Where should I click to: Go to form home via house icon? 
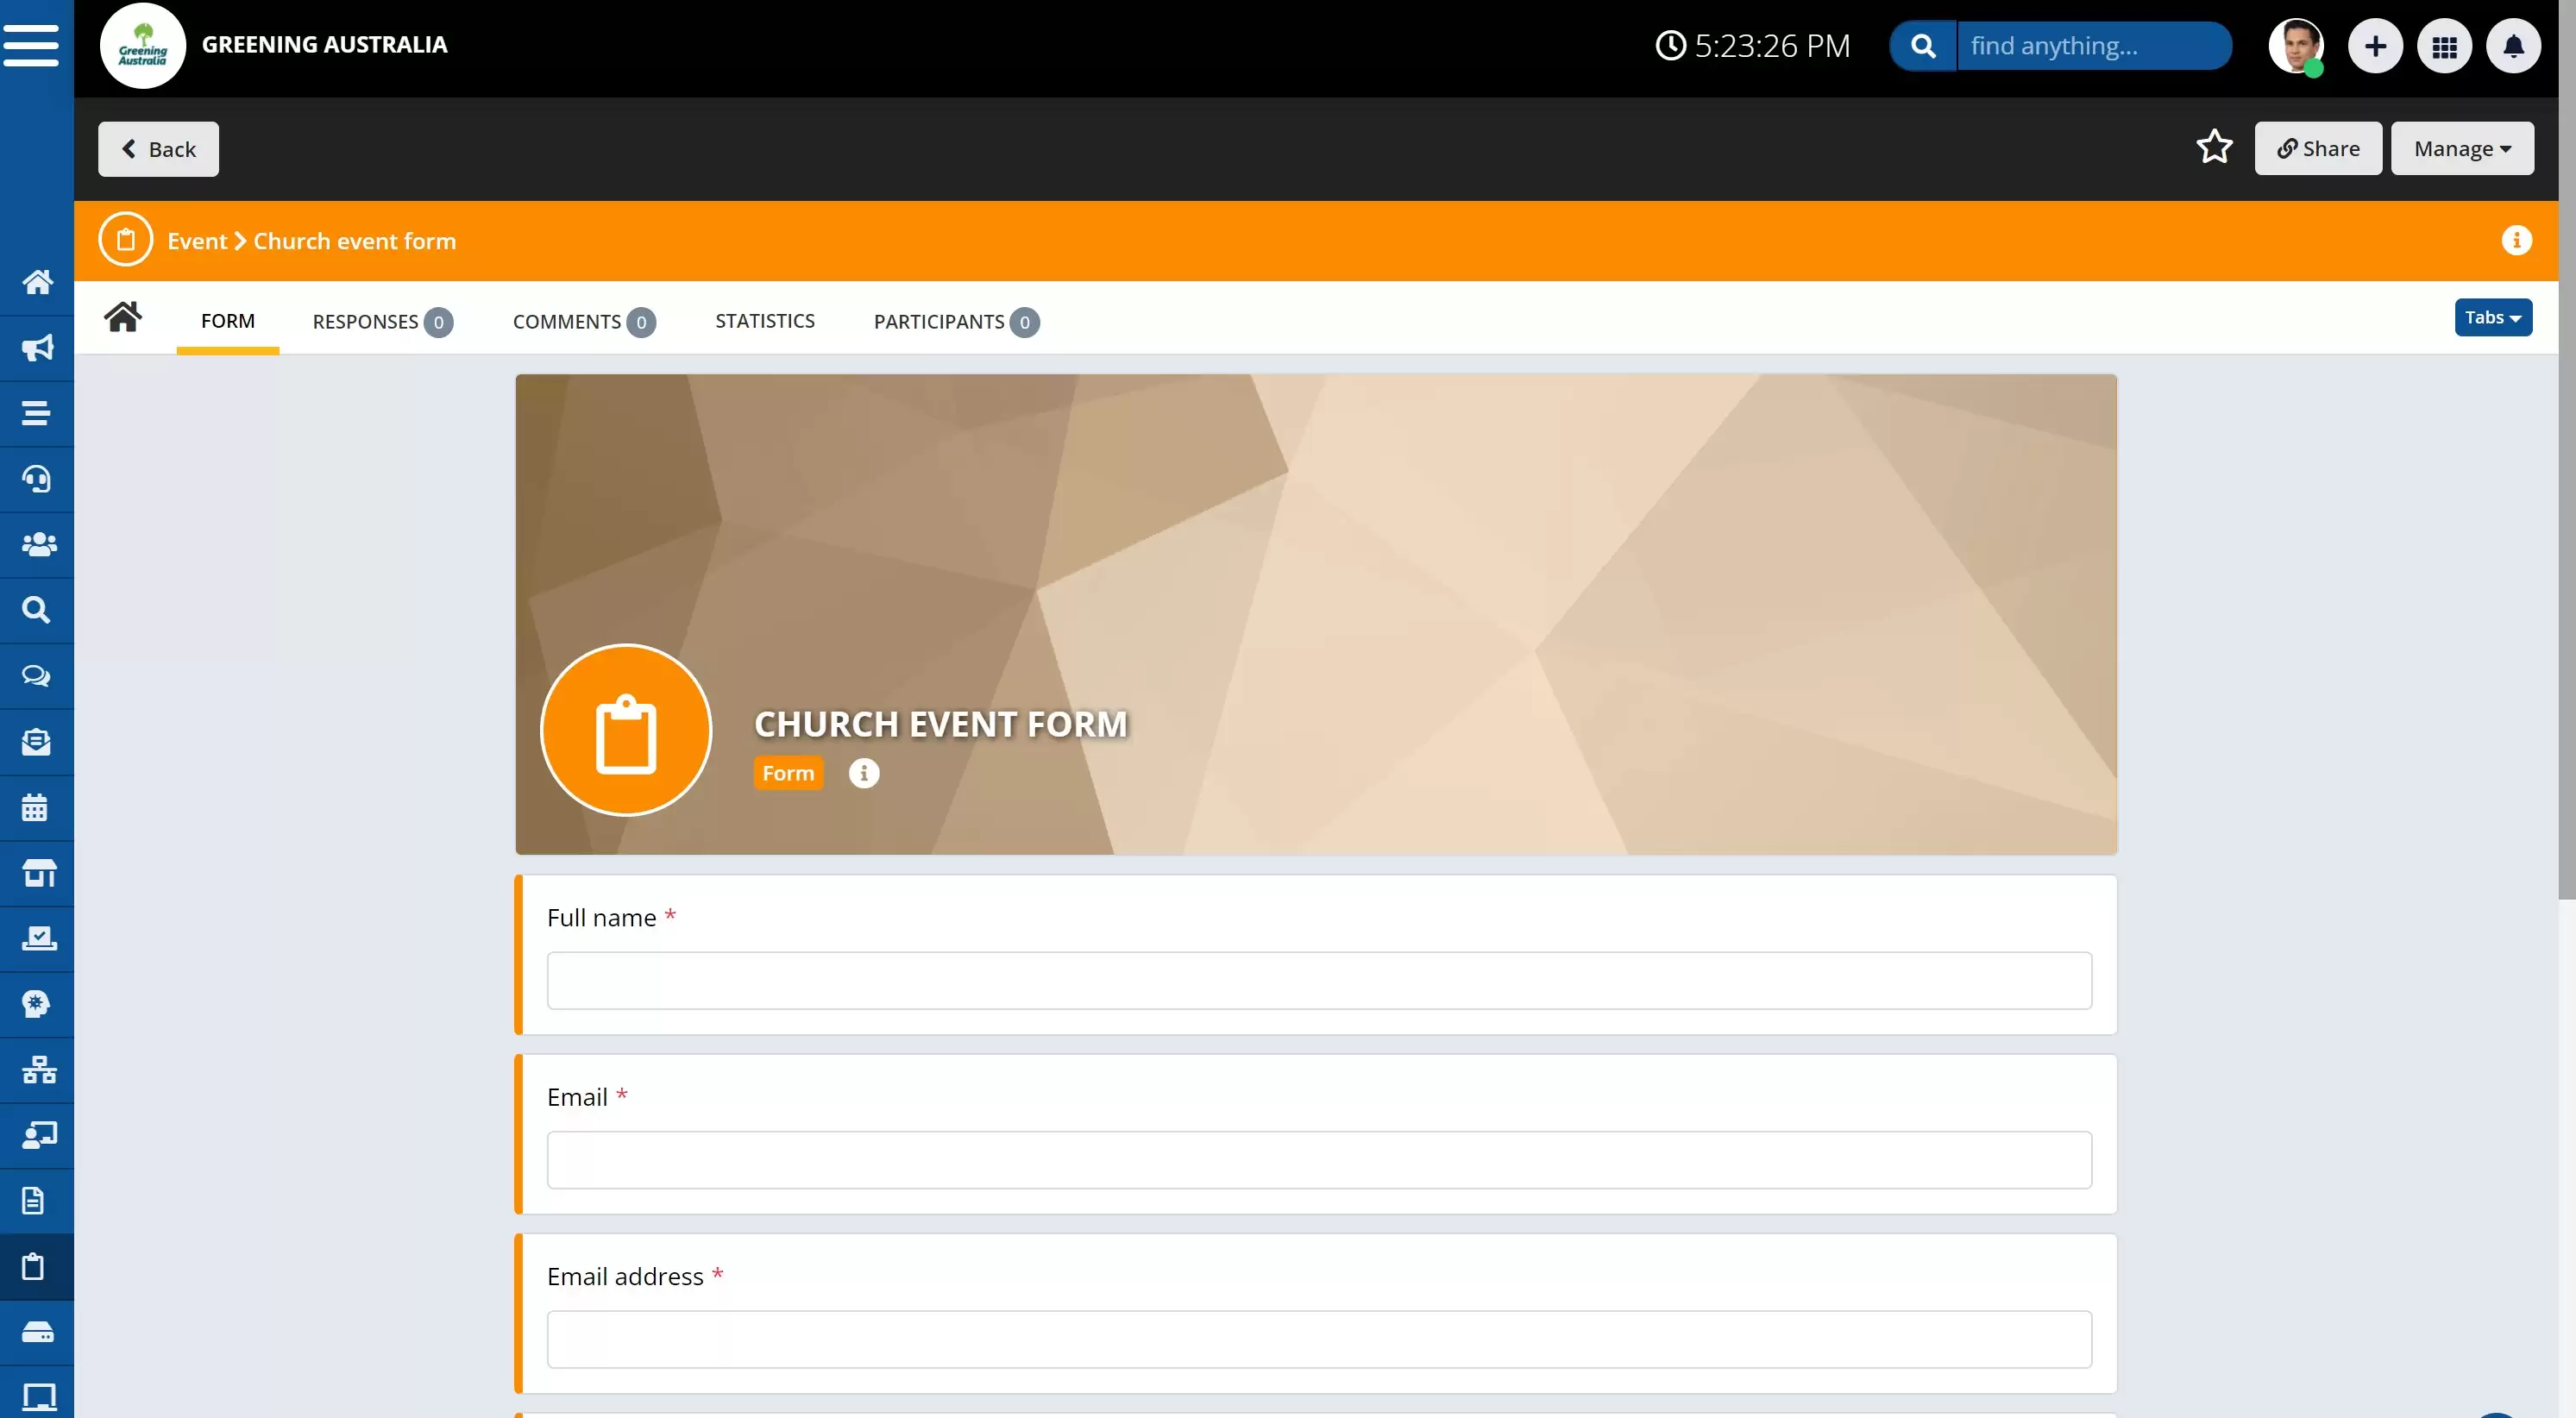click(123, 317)
